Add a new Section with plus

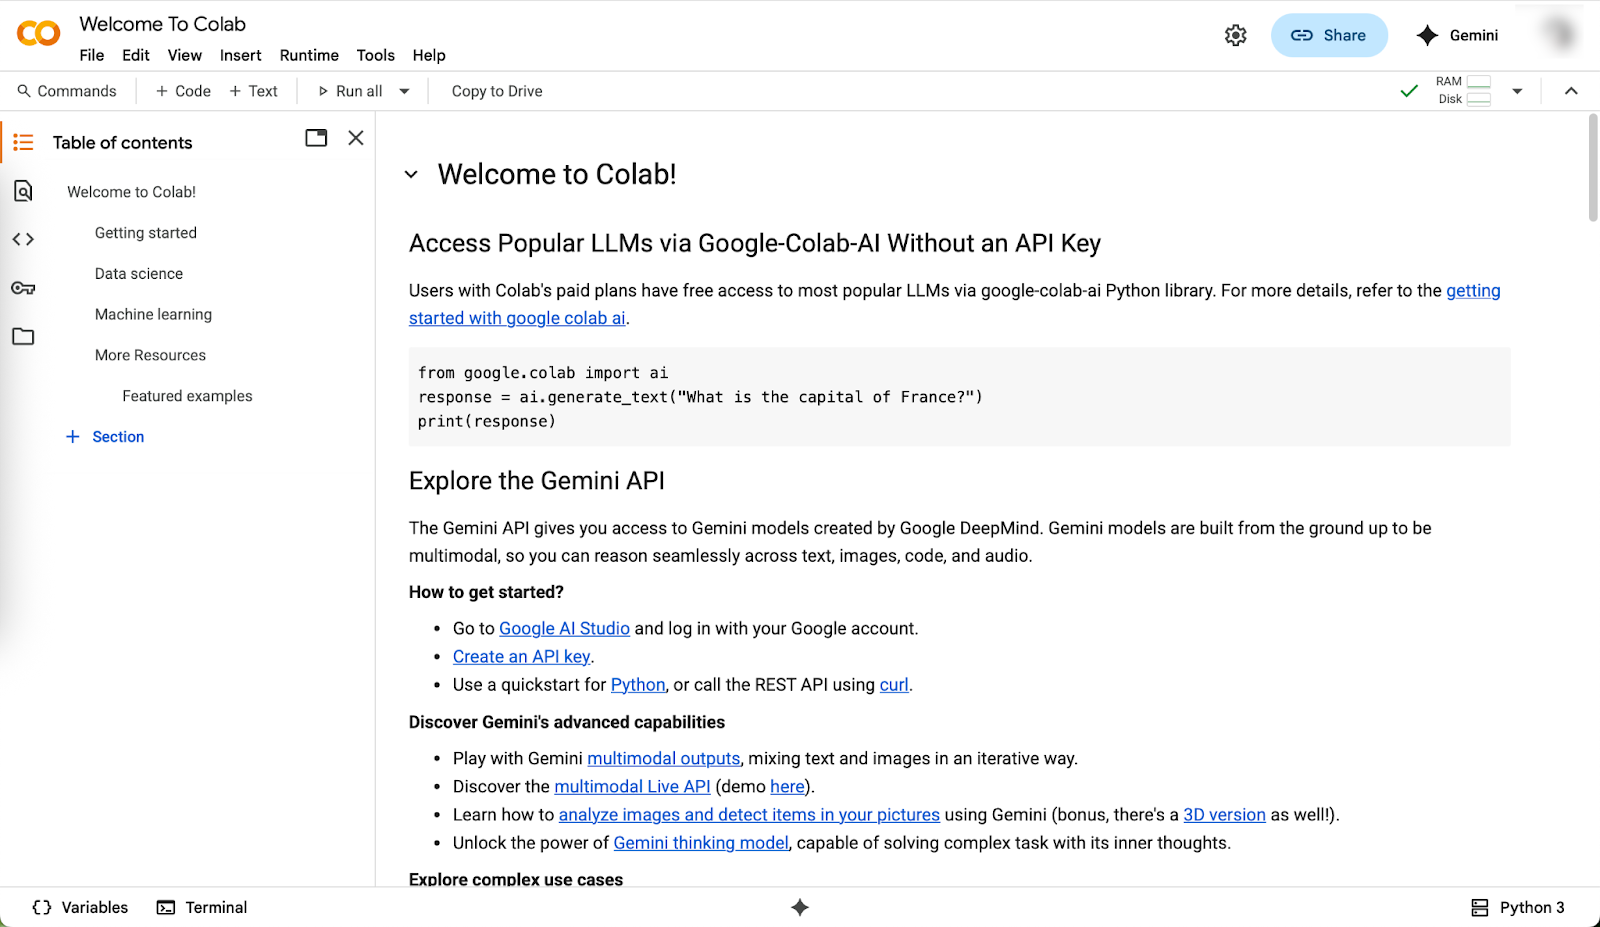(105, 437)
